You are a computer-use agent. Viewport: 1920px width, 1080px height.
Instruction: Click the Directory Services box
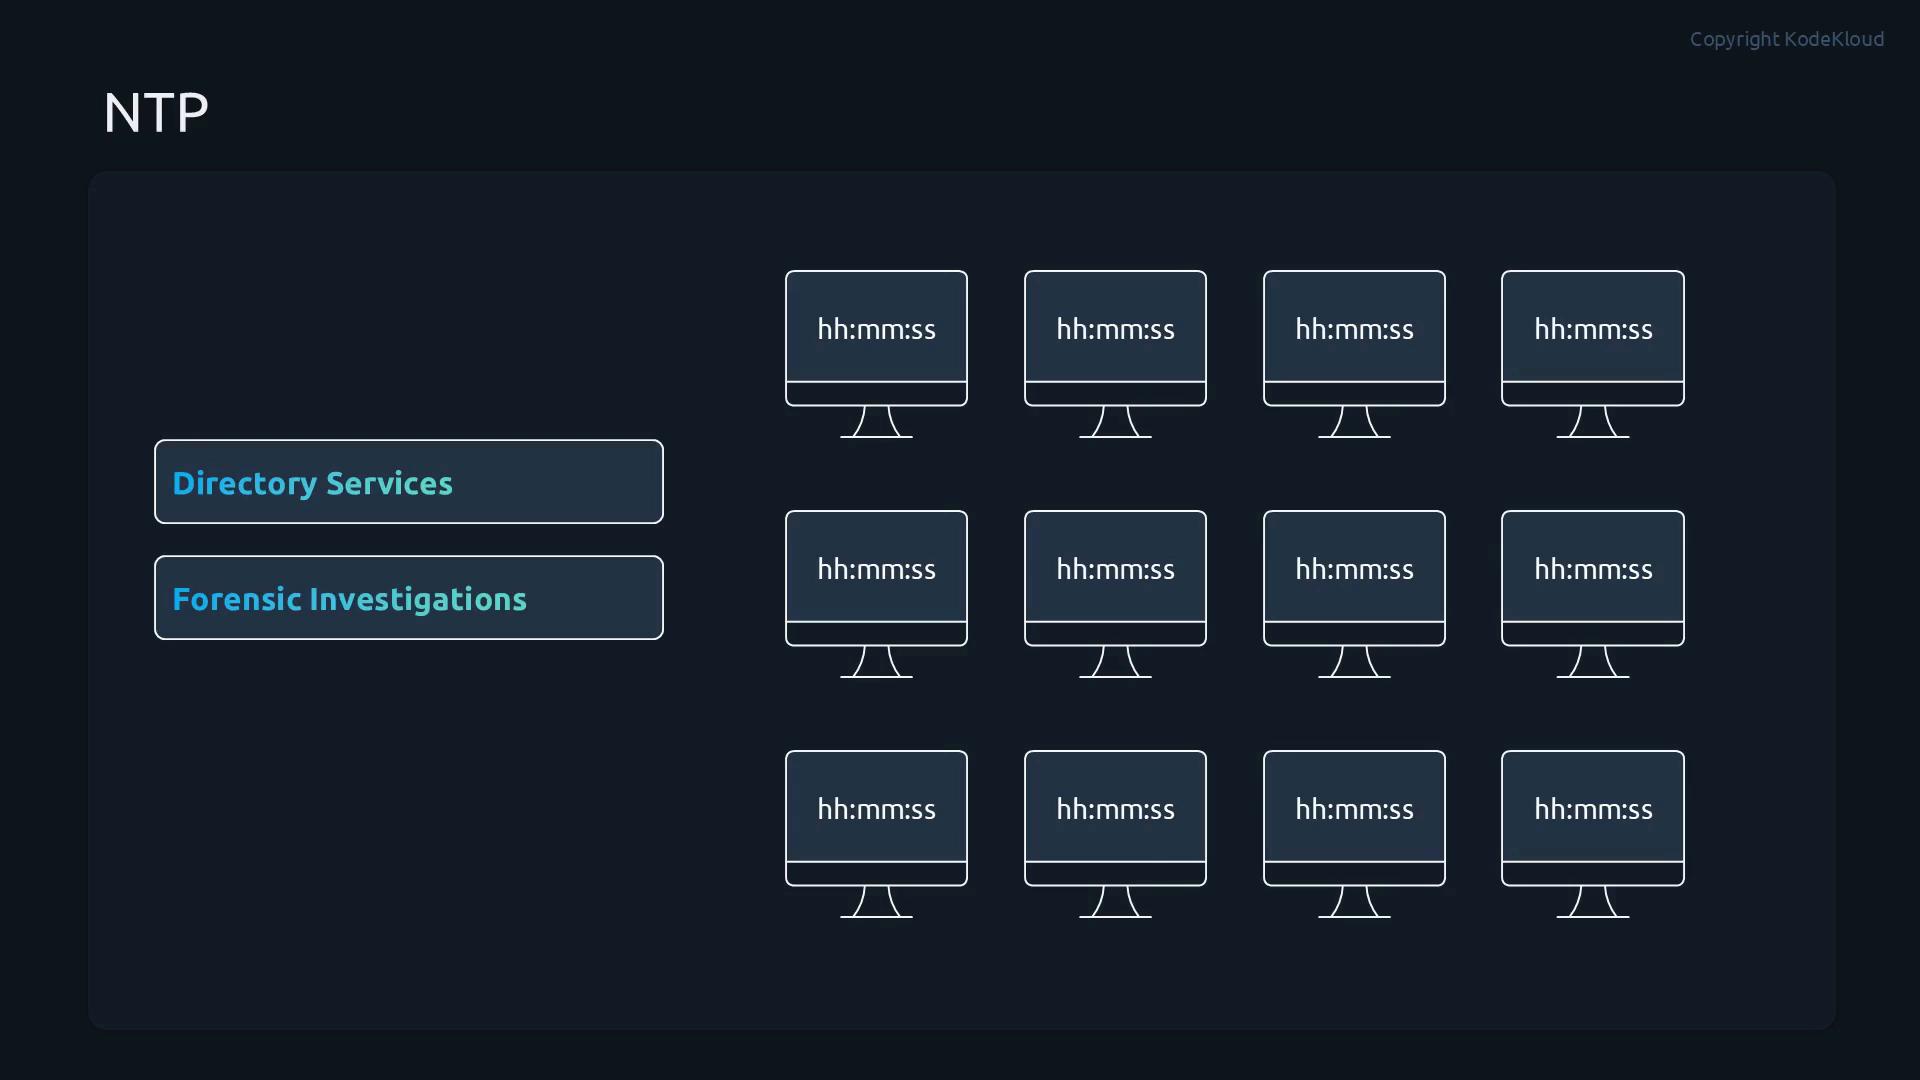[x=409, y=481]
